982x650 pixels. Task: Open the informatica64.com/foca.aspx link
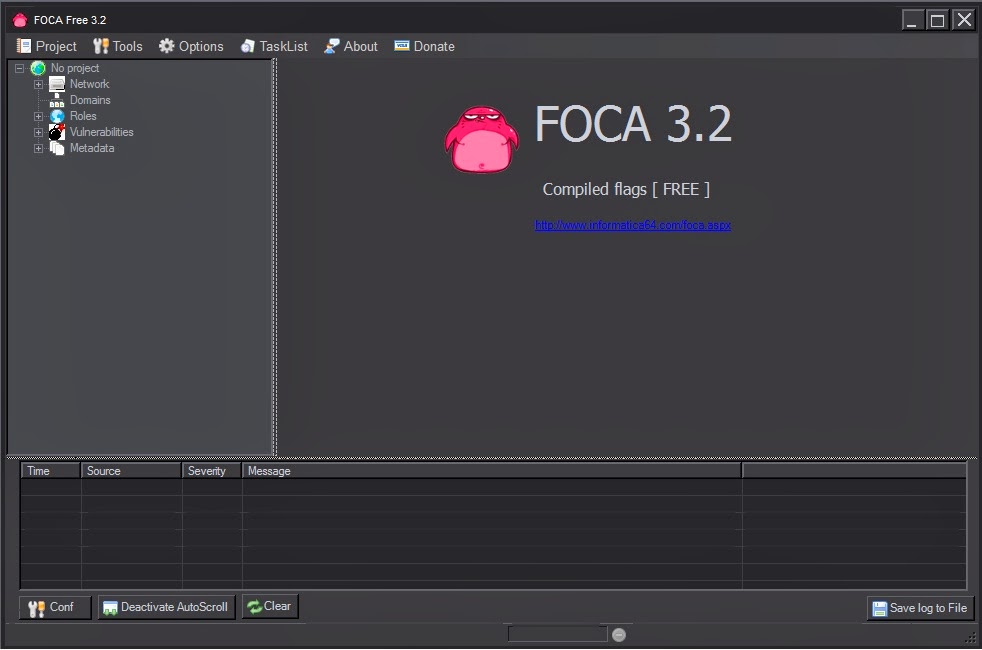point(633,225)
